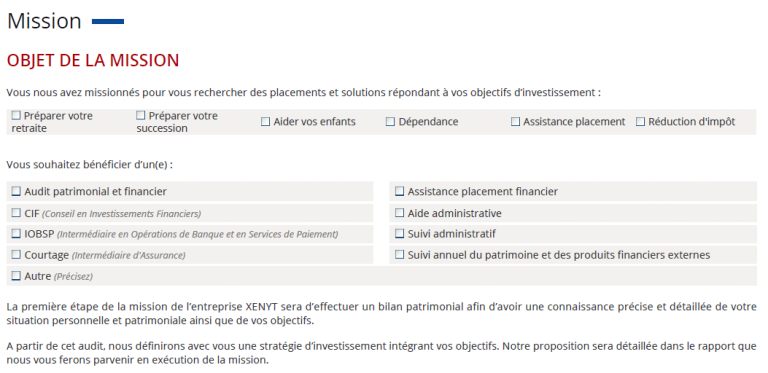Select the Aider vos enfants checkbox
The height and width of the screenshot is (373, 768).
(x=265, y=122)
